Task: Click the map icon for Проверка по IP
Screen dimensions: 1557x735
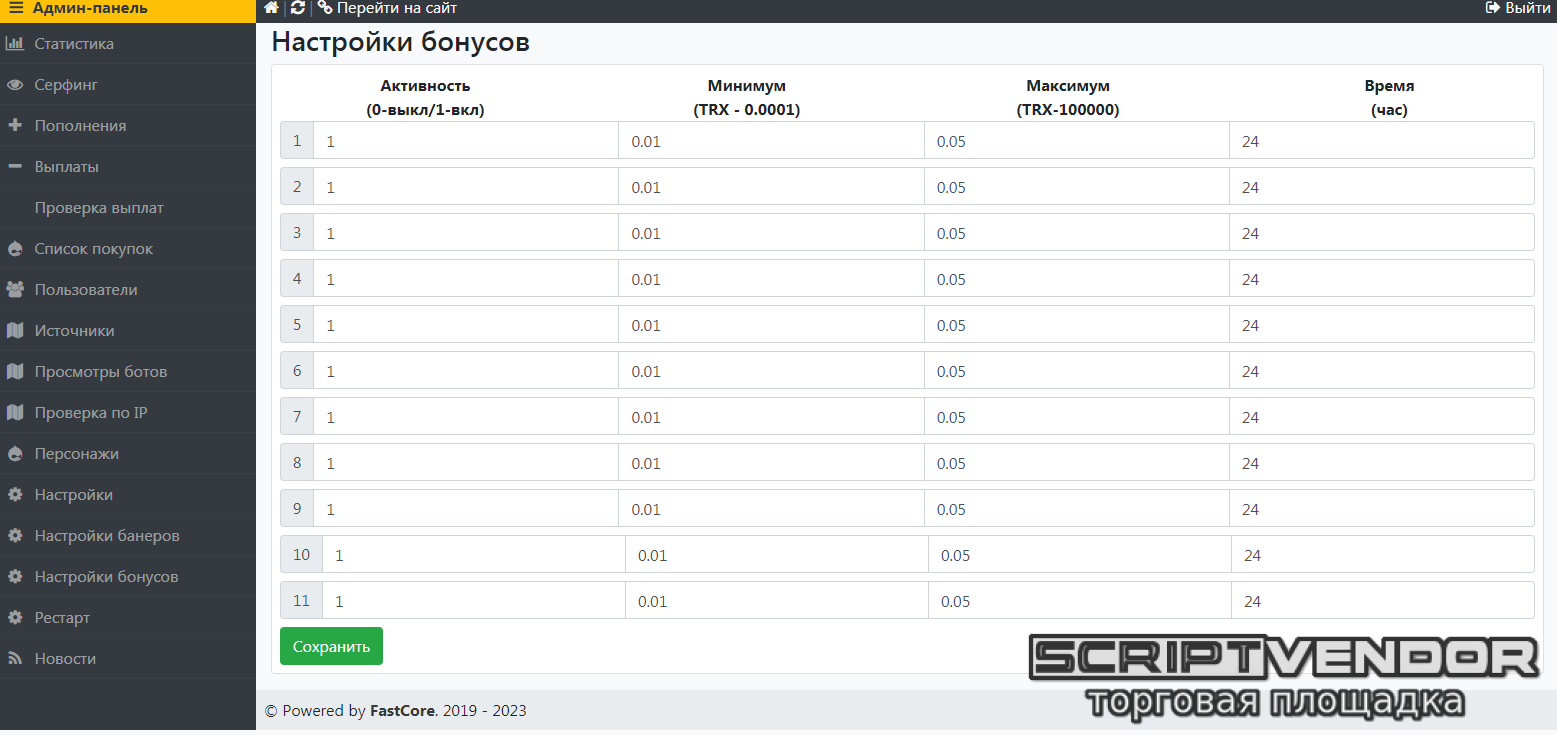Action: click(15, 413)
